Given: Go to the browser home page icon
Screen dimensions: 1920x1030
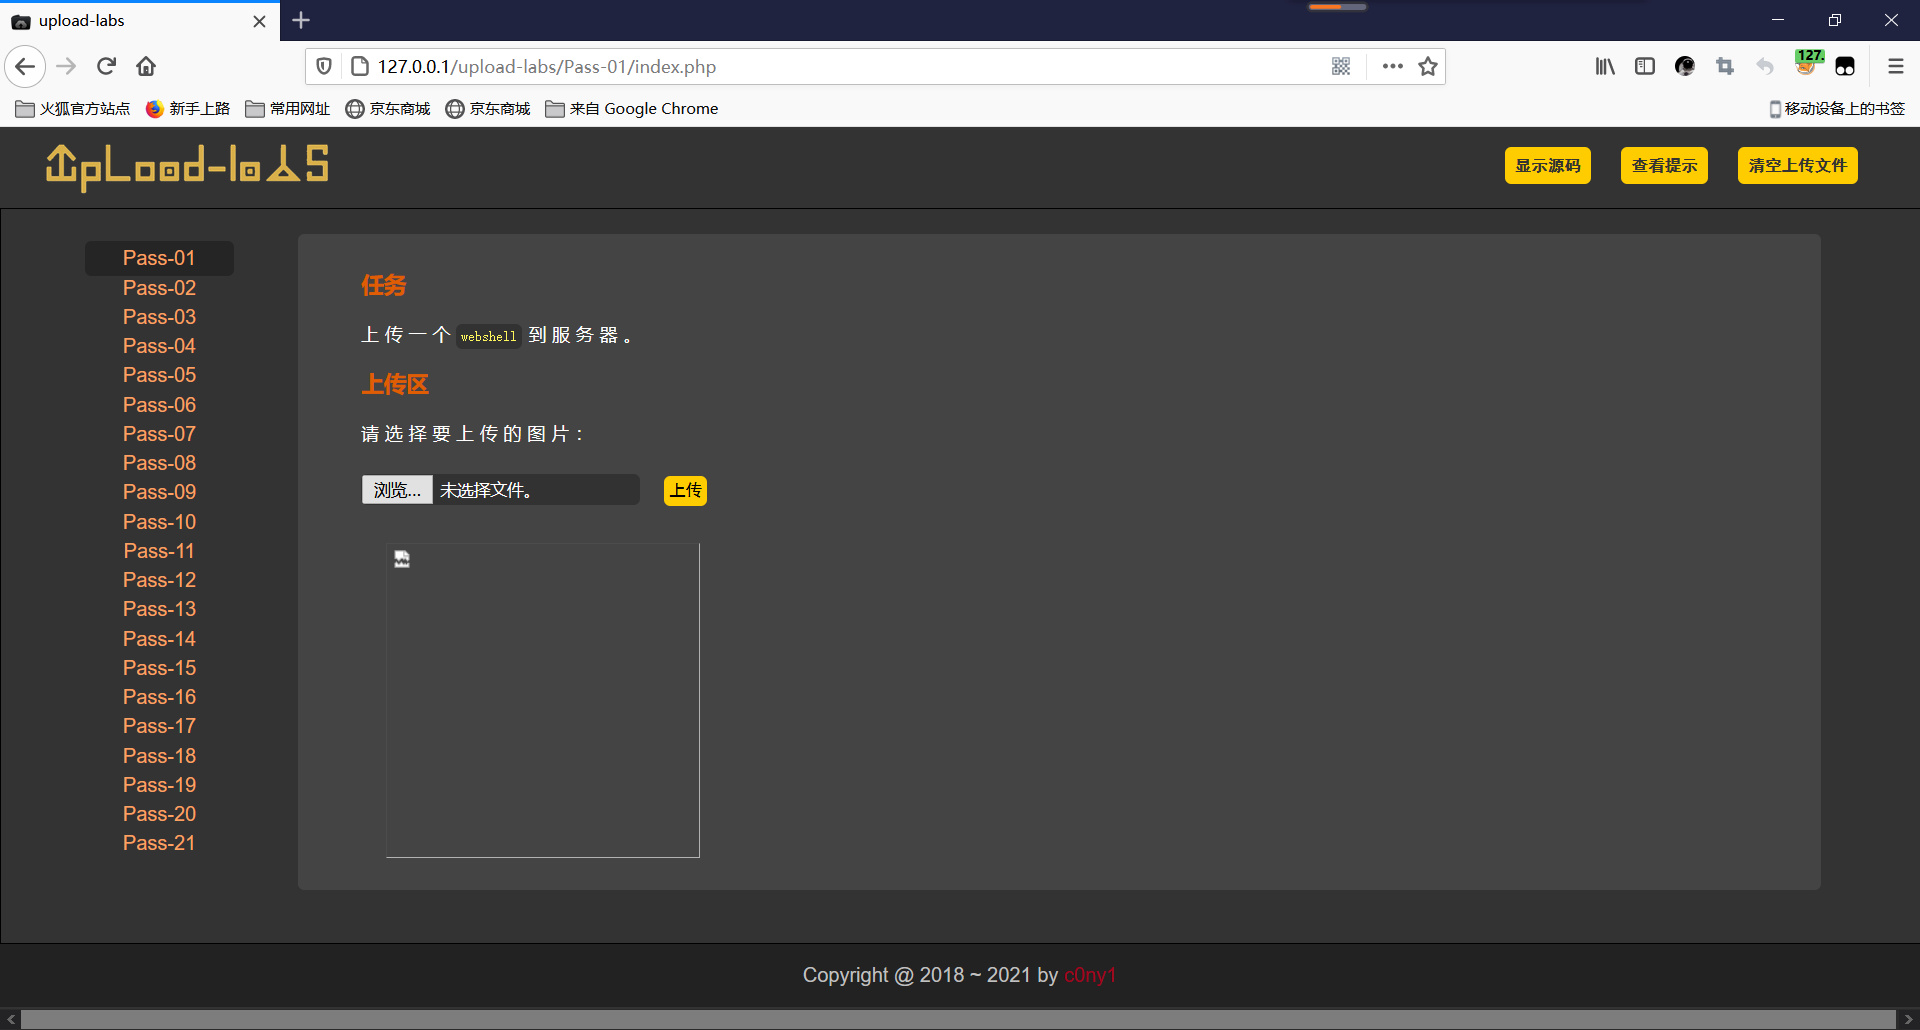Looking at the screenshot, I should click(146, 66).
